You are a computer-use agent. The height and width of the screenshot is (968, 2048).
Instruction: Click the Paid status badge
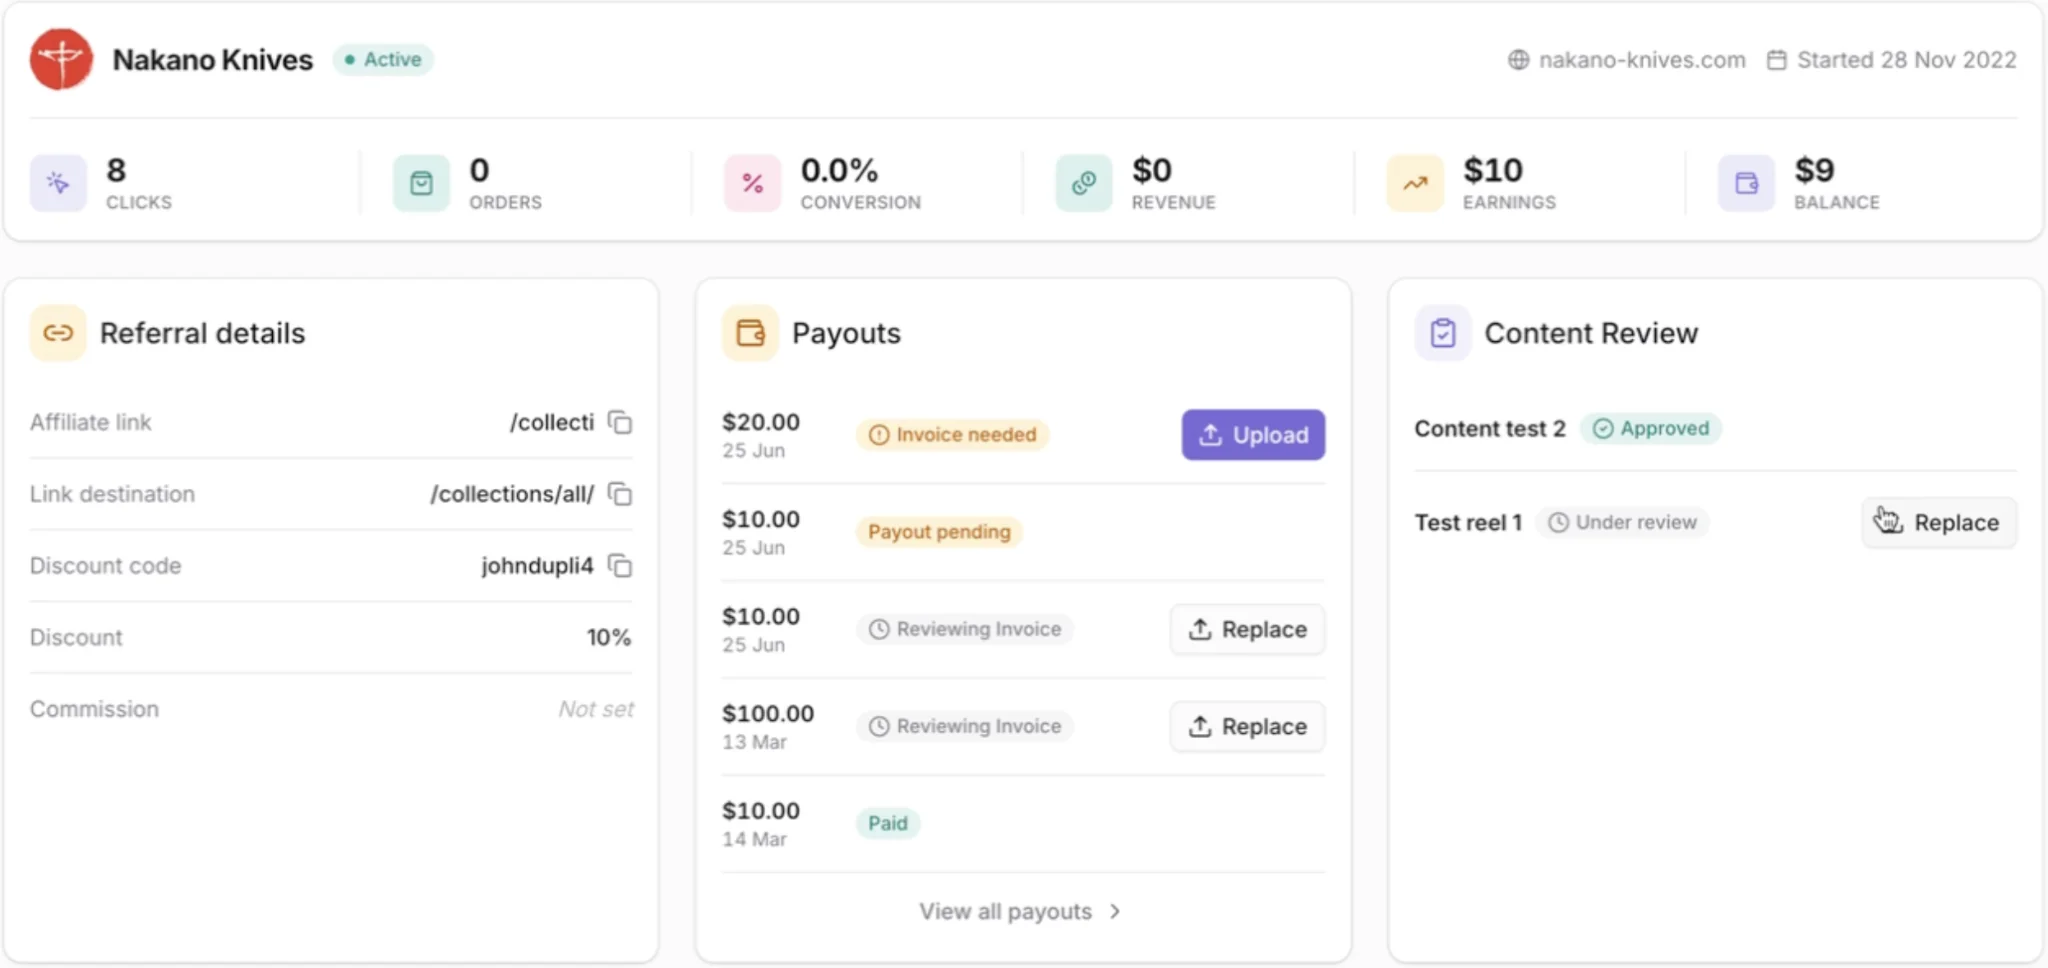point(888,823)
